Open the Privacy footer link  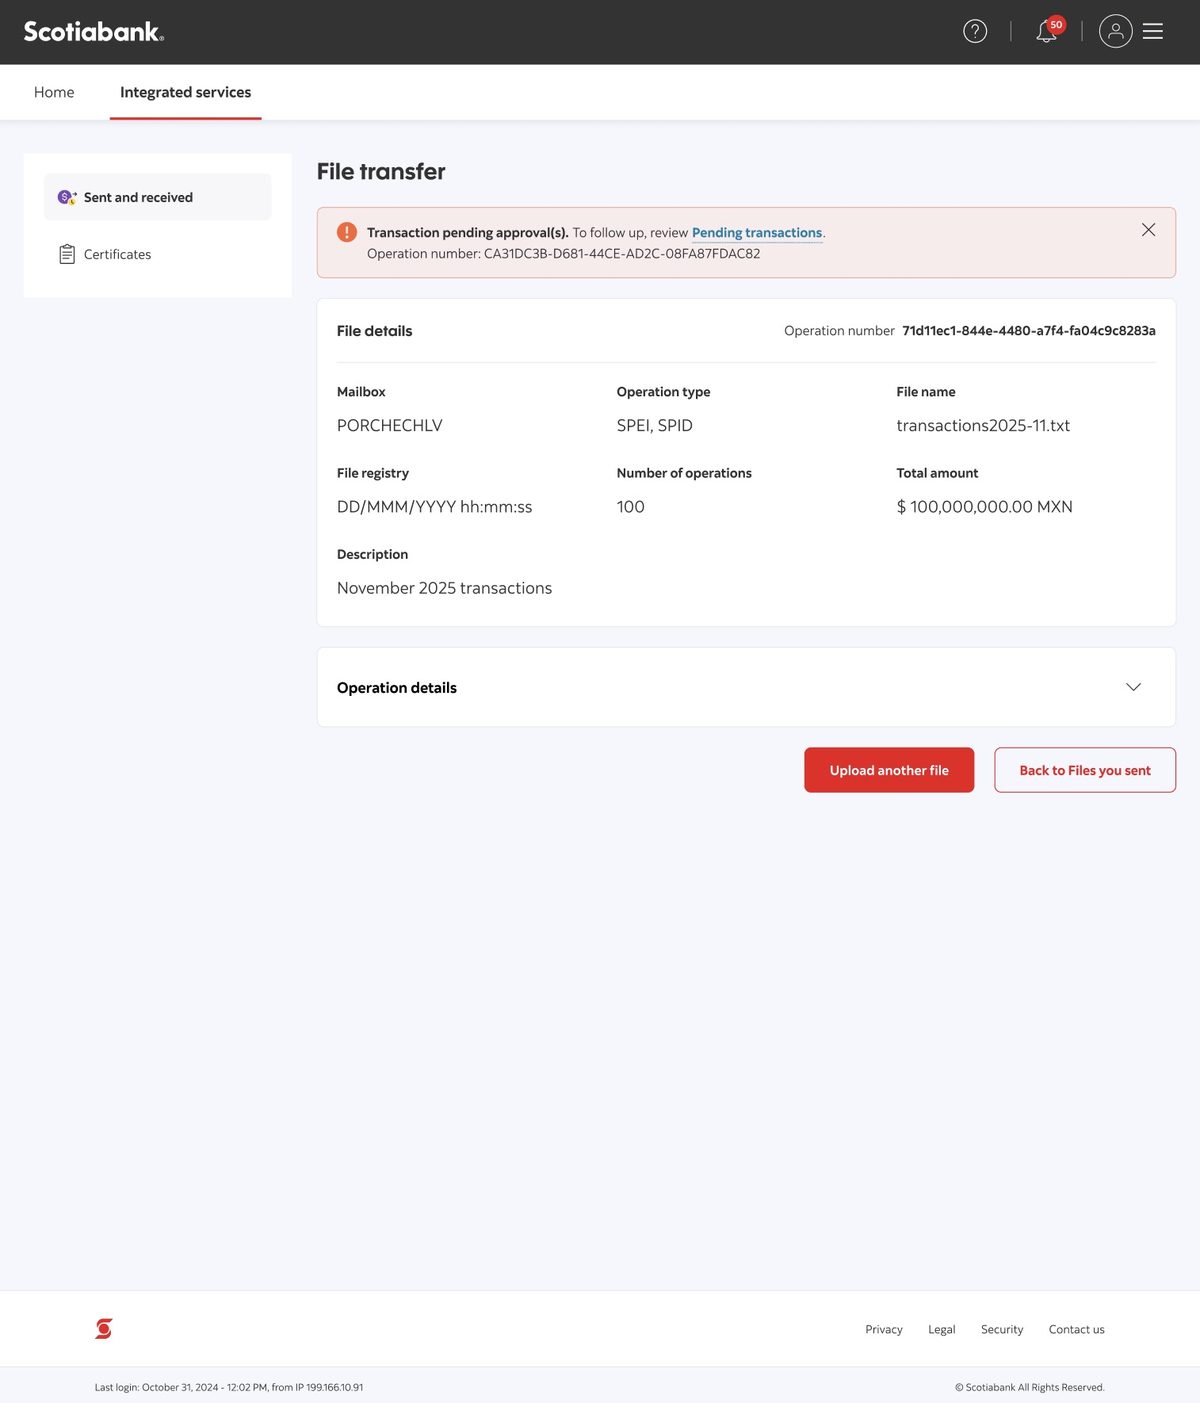point(884,1329)
